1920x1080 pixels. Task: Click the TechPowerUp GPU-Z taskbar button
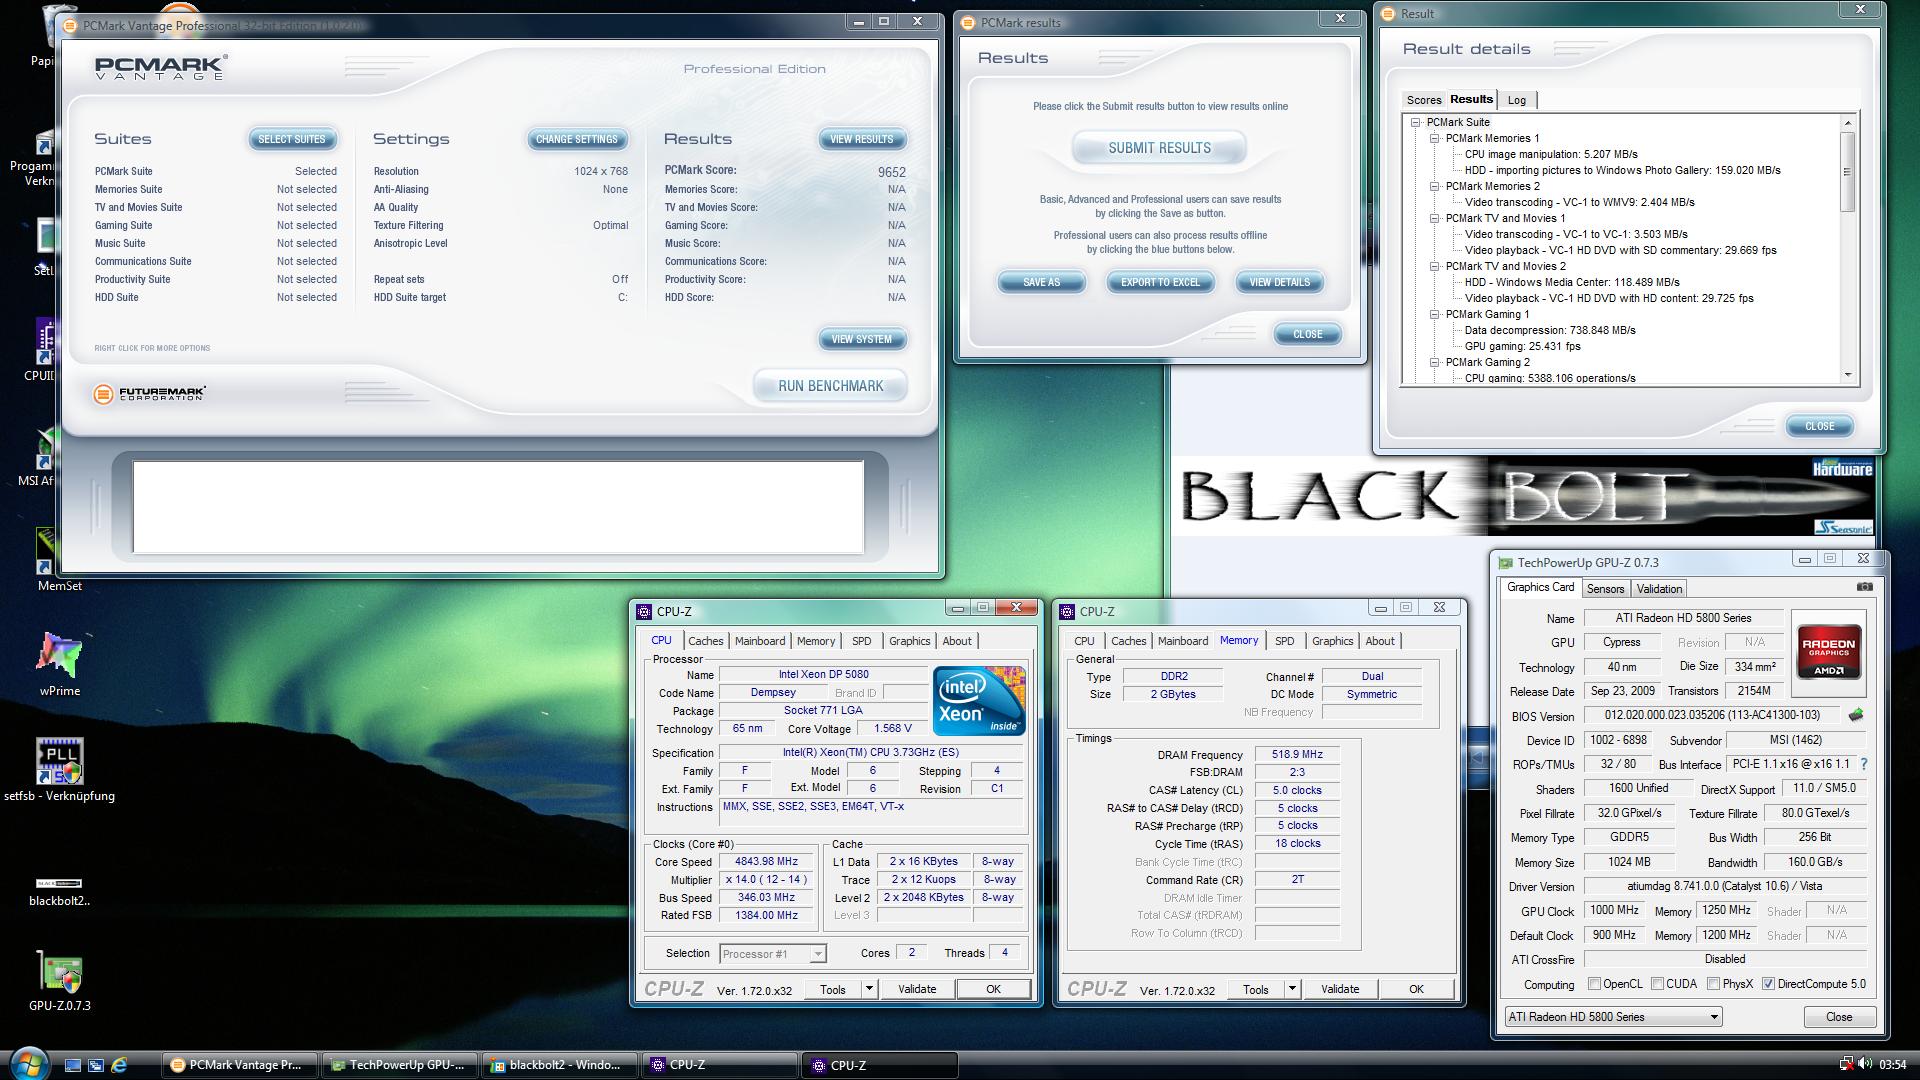coord(399,1065)
